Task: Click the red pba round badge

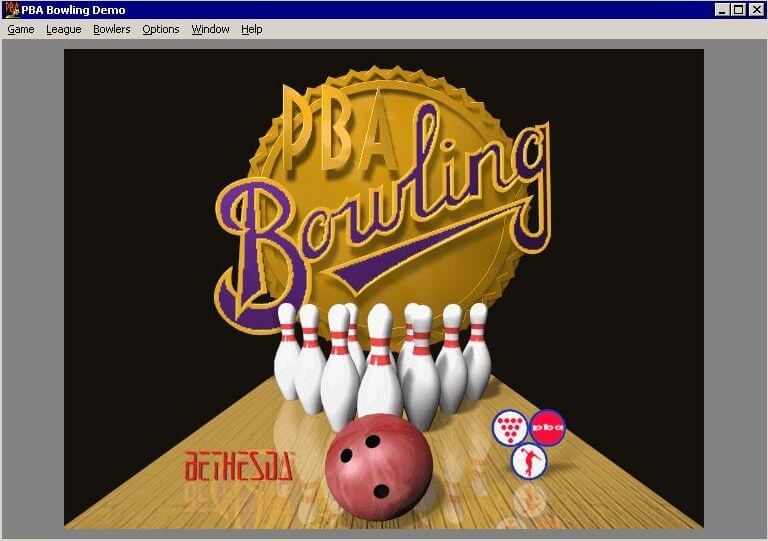Action: pos(548,427)
